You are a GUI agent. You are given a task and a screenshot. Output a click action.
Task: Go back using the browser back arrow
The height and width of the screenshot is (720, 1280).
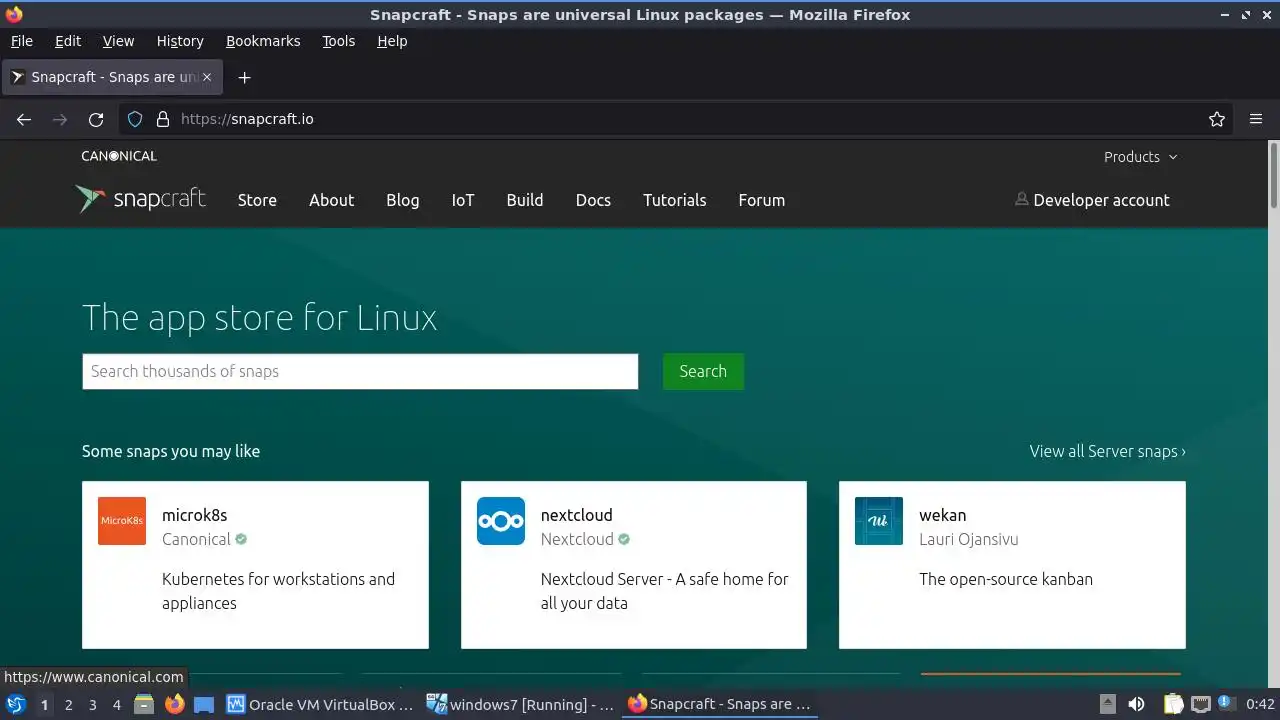(x=24, y=119)
